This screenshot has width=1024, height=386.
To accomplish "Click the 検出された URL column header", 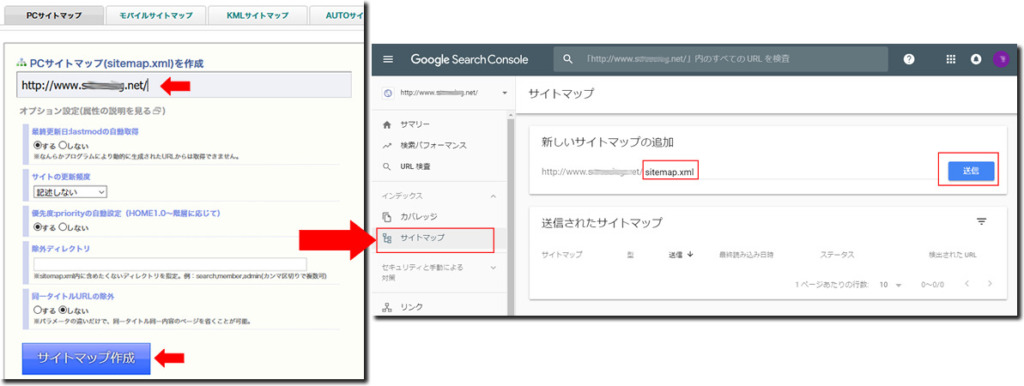I will point(952,255).
